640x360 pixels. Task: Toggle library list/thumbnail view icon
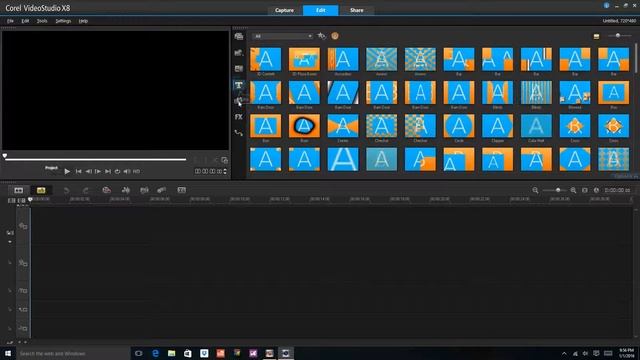coord(596,36)
